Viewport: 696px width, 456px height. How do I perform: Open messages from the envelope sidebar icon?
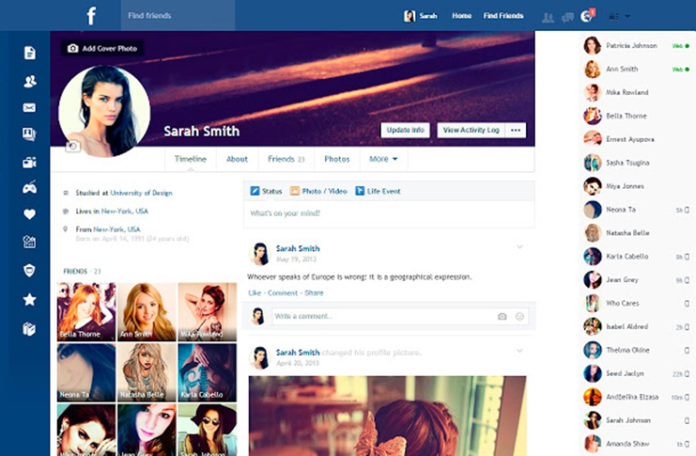(30, 108)
